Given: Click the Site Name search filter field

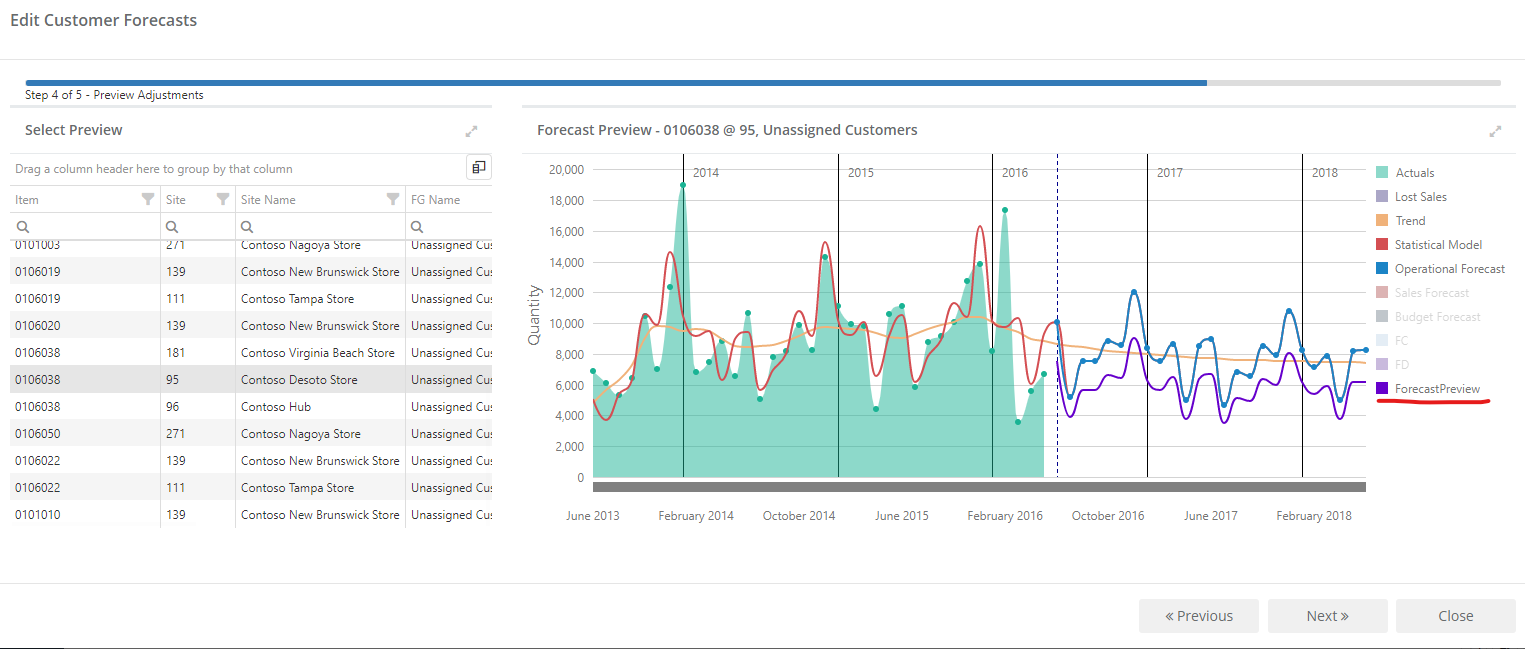Looking at the screenshot, I should coord(320,227).
